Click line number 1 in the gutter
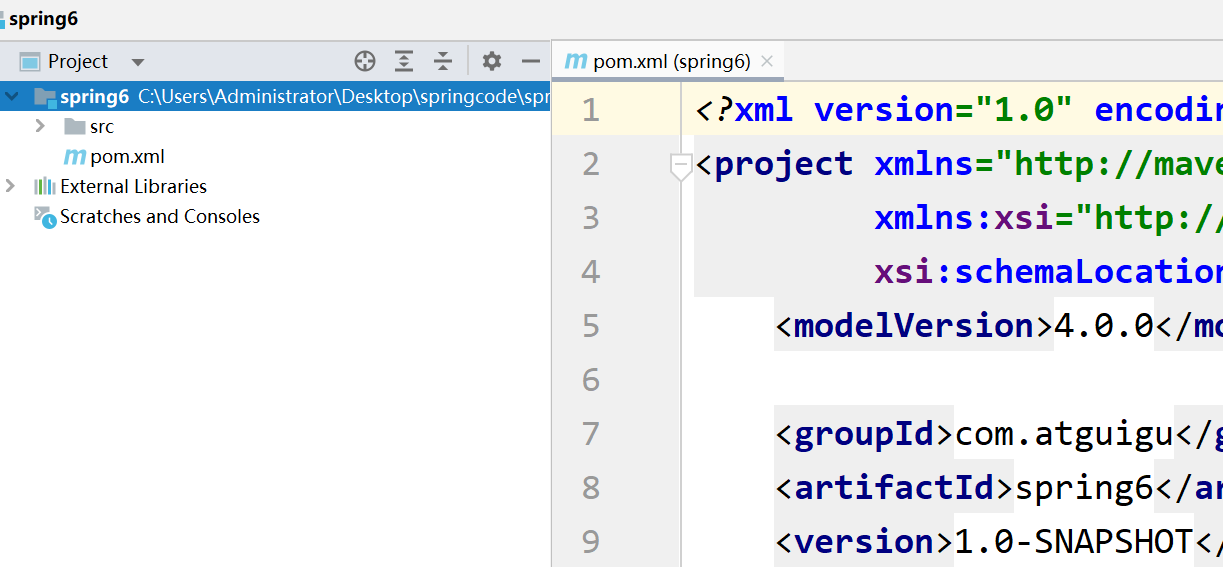This screenshot has height=567, width=1223. coord(590,109)
